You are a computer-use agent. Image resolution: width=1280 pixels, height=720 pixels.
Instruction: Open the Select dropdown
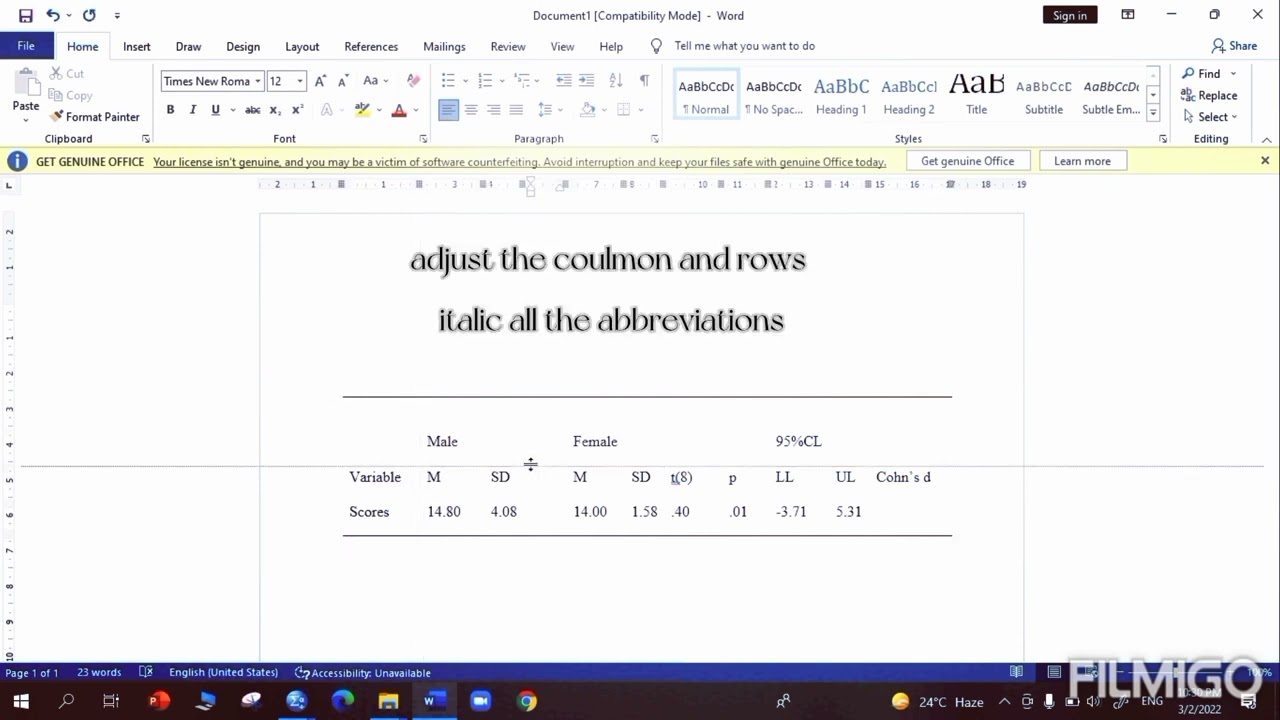(1210, 117)
